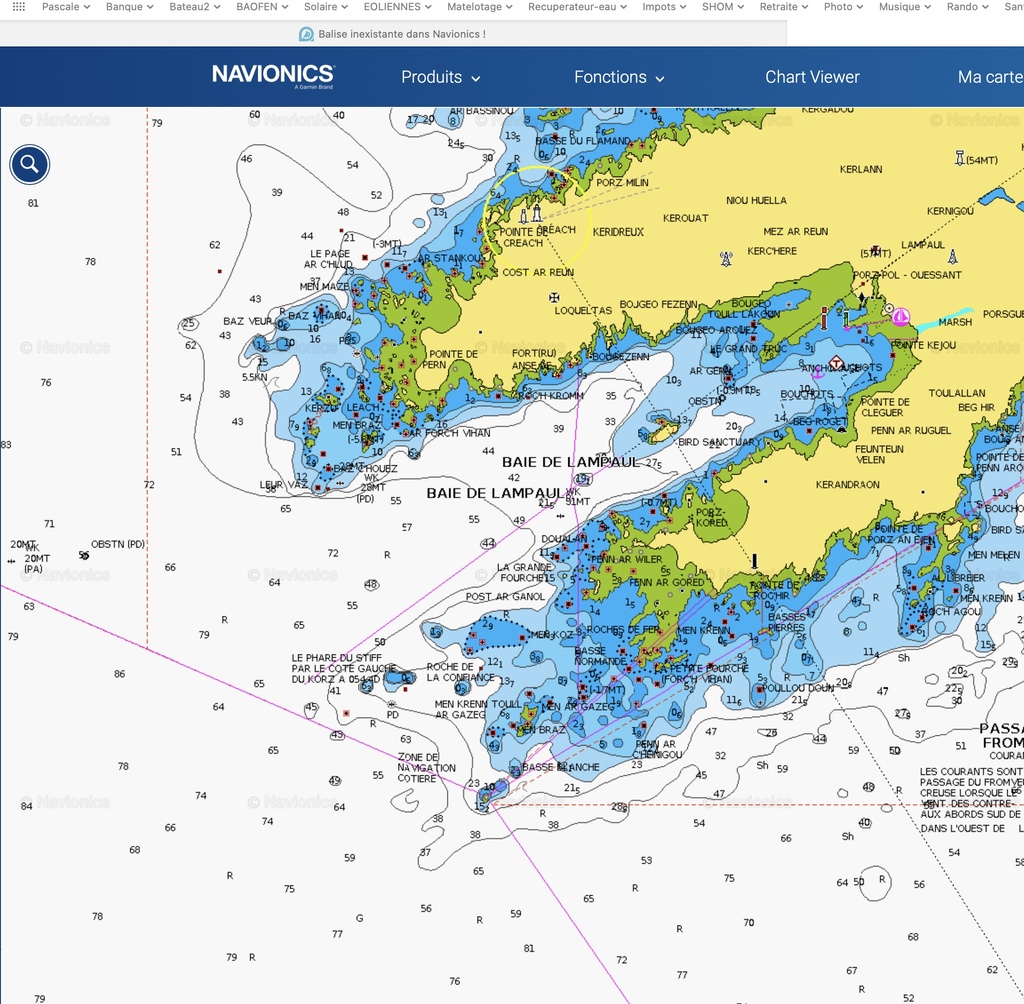Select the beacon symbol right of LAMPAUL
This screenshot has height=1004, width=1024.
click(953, 255)
